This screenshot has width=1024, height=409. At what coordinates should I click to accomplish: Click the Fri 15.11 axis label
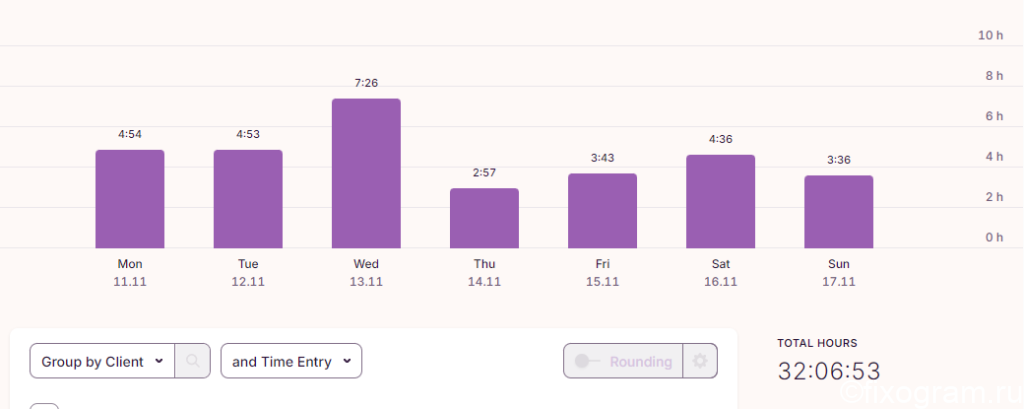[x=603, y=273]
